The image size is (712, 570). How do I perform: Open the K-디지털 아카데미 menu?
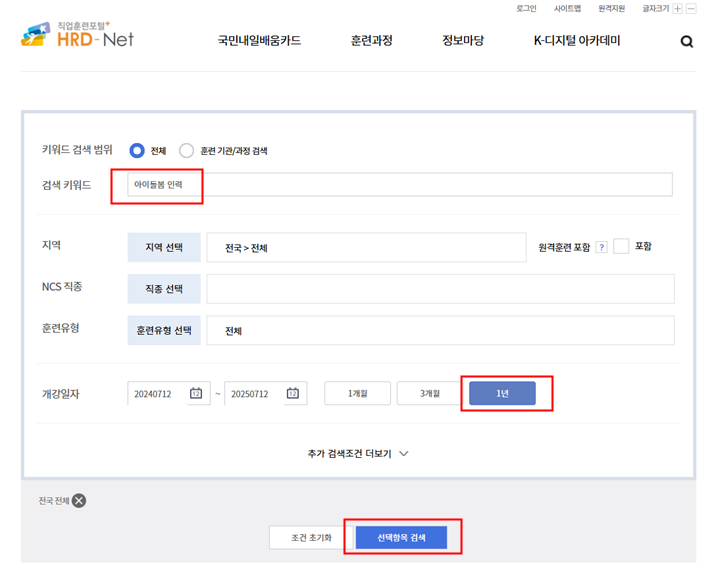(577, 40)
